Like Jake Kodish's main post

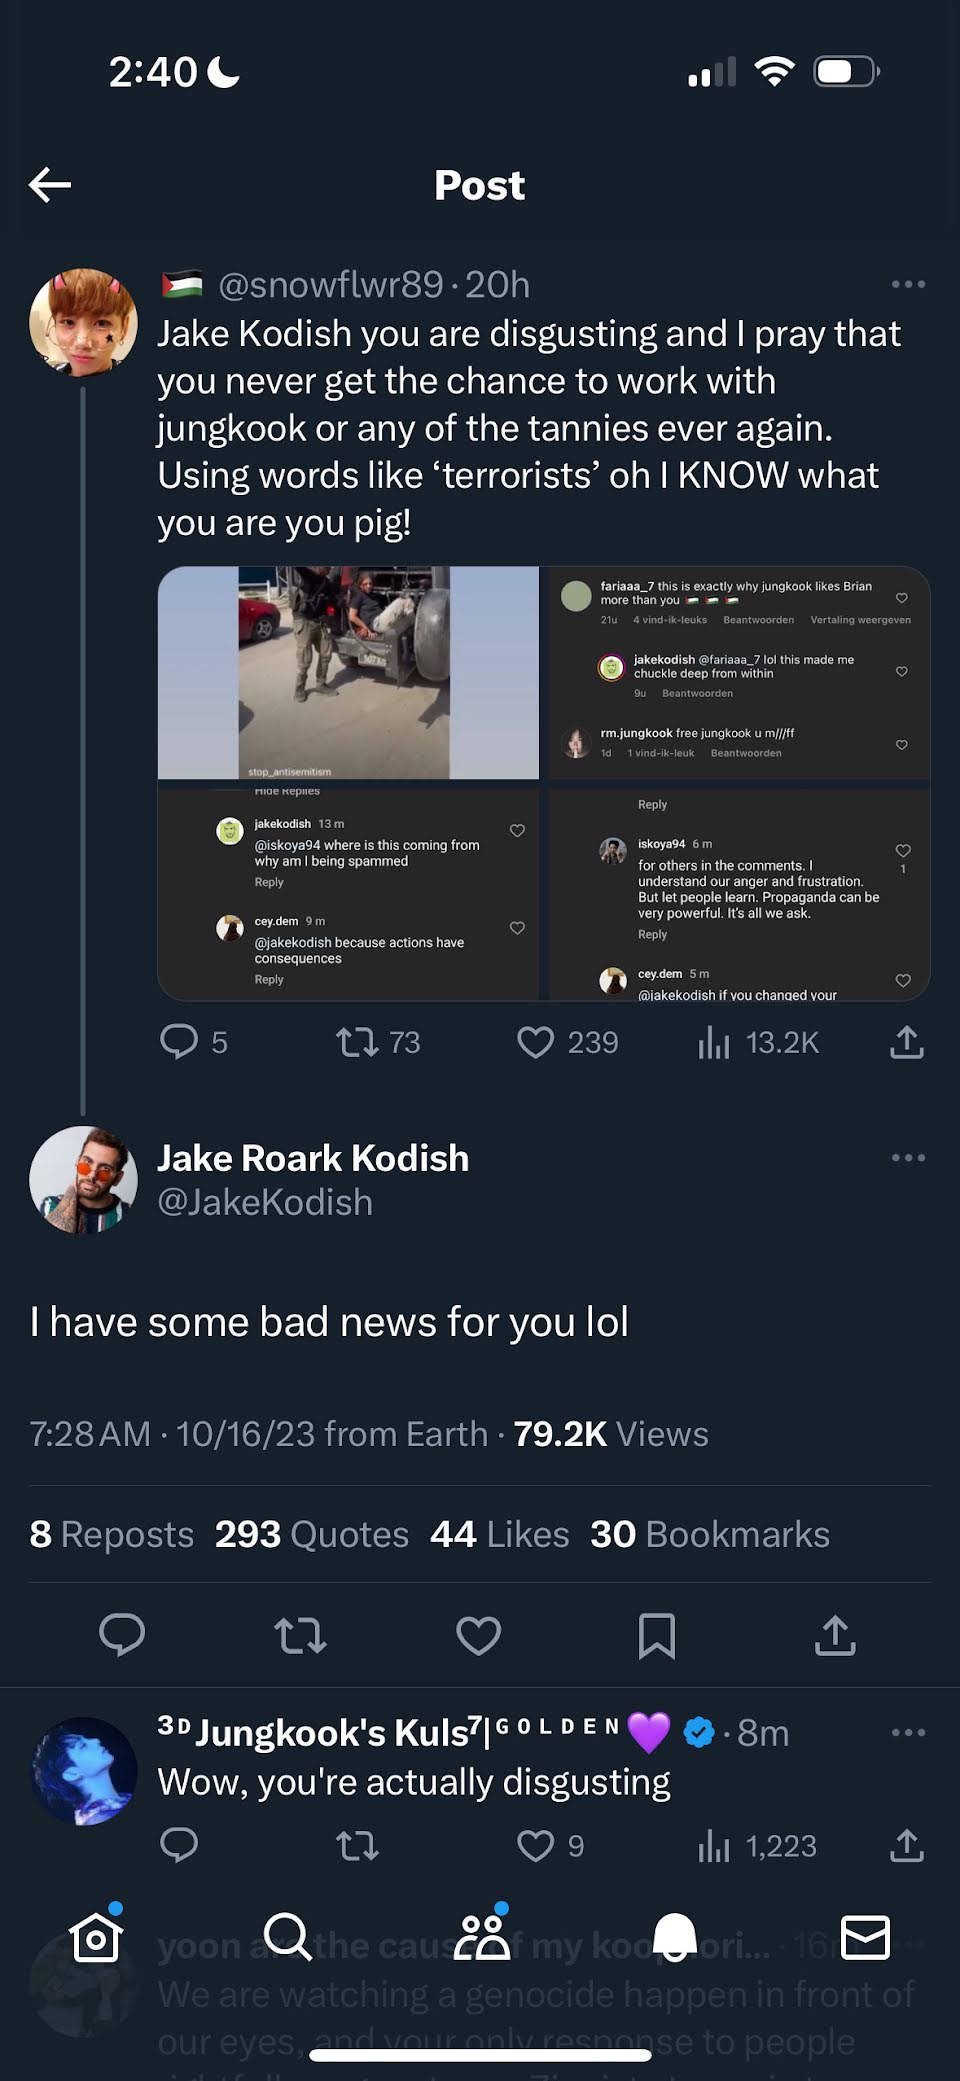coord(478,1635)
